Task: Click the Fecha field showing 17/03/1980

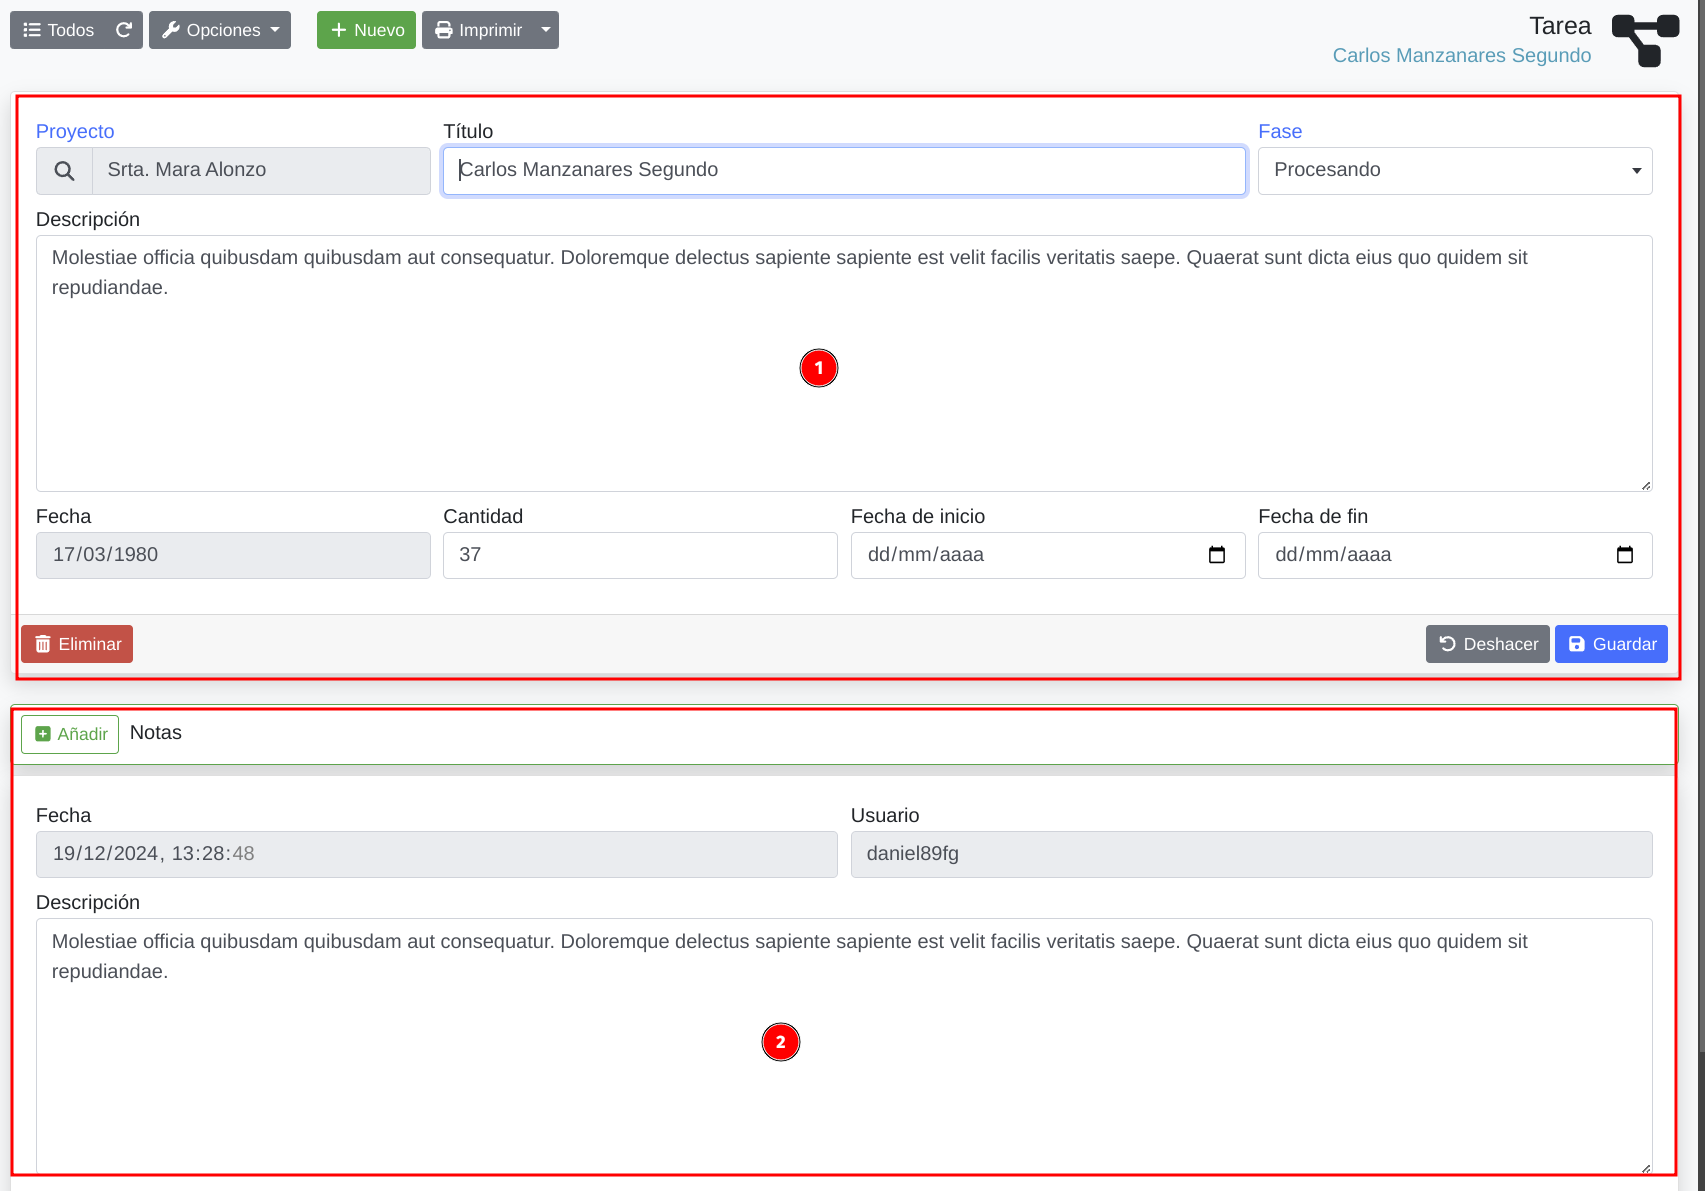Action: pyautogui.click(x=233, y=555)
